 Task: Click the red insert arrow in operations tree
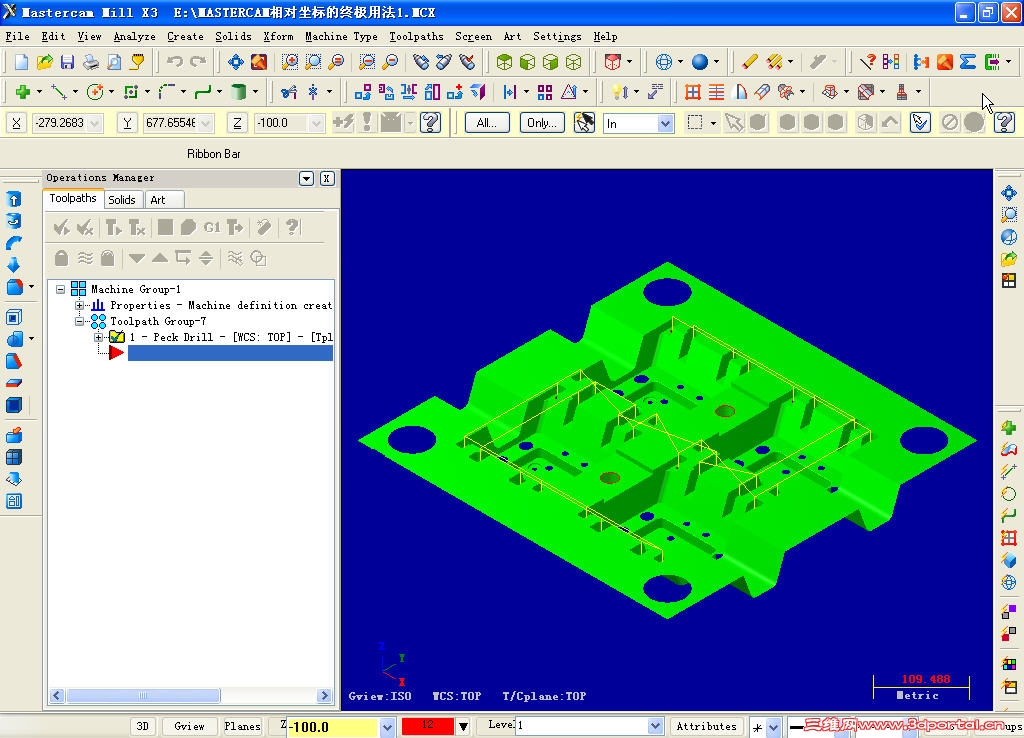116,353
